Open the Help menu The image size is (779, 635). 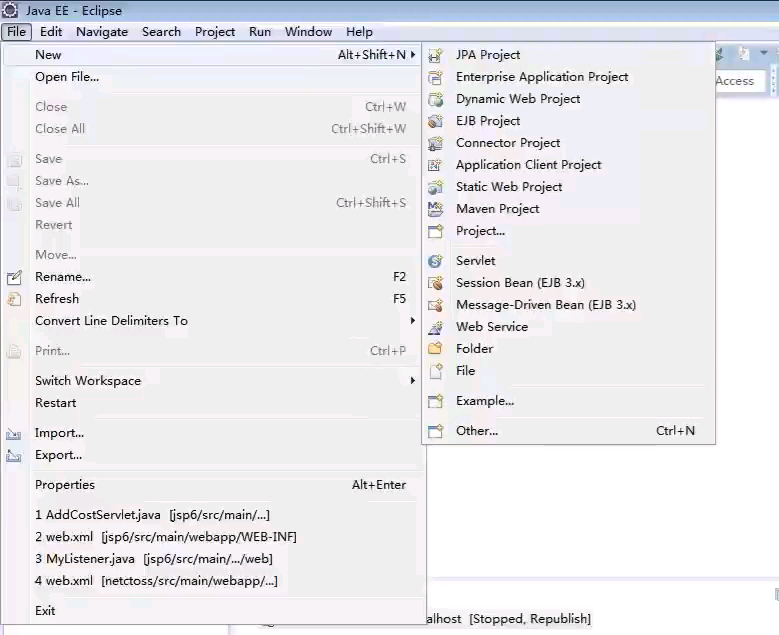359,32
